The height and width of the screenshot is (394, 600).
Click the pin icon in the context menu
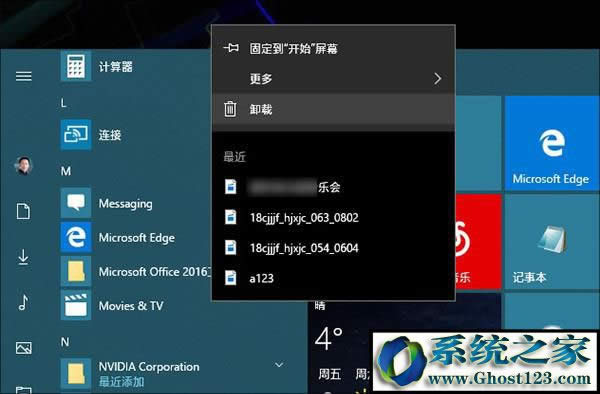tap(231, 48)
